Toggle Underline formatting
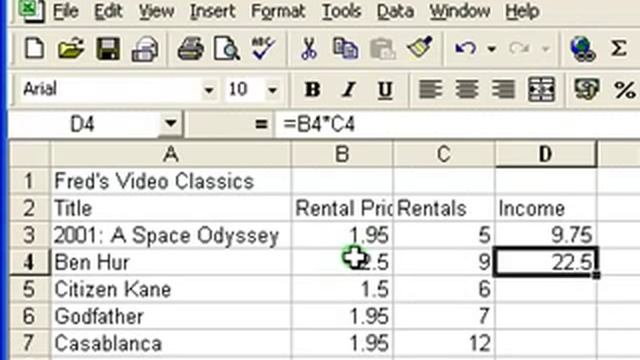Image resolution: width=640 pixels, height=360 pixels. [x=385, y=90]
